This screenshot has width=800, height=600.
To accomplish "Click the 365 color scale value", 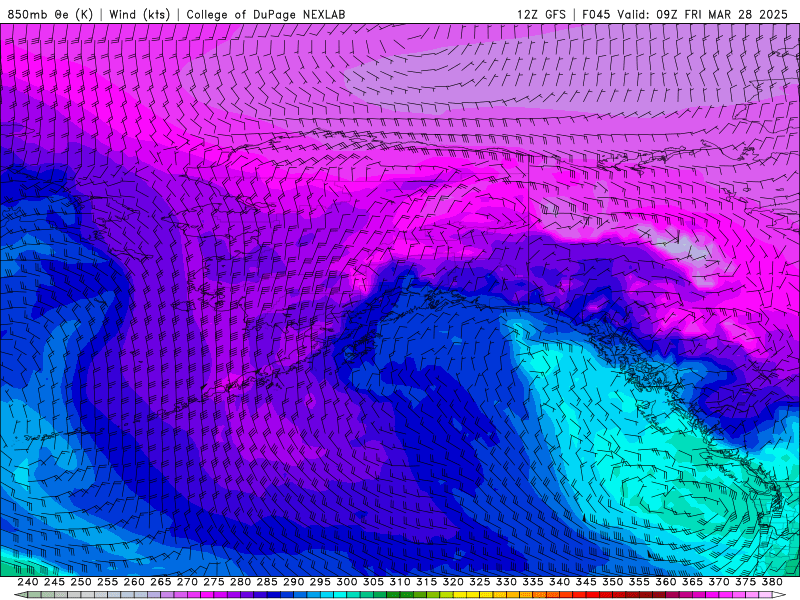I will point(692,582).
